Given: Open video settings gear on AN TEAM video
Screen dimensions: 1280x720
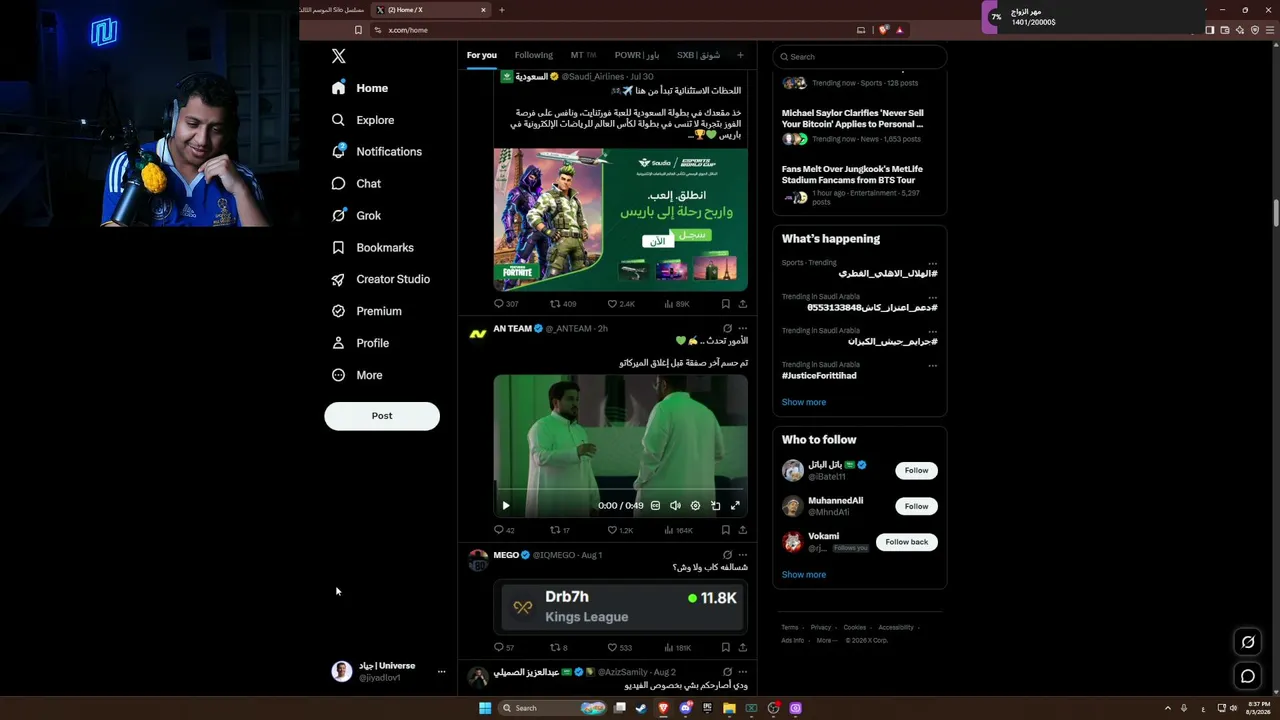Looking at the screenshot, I should (x=695, y=506).
